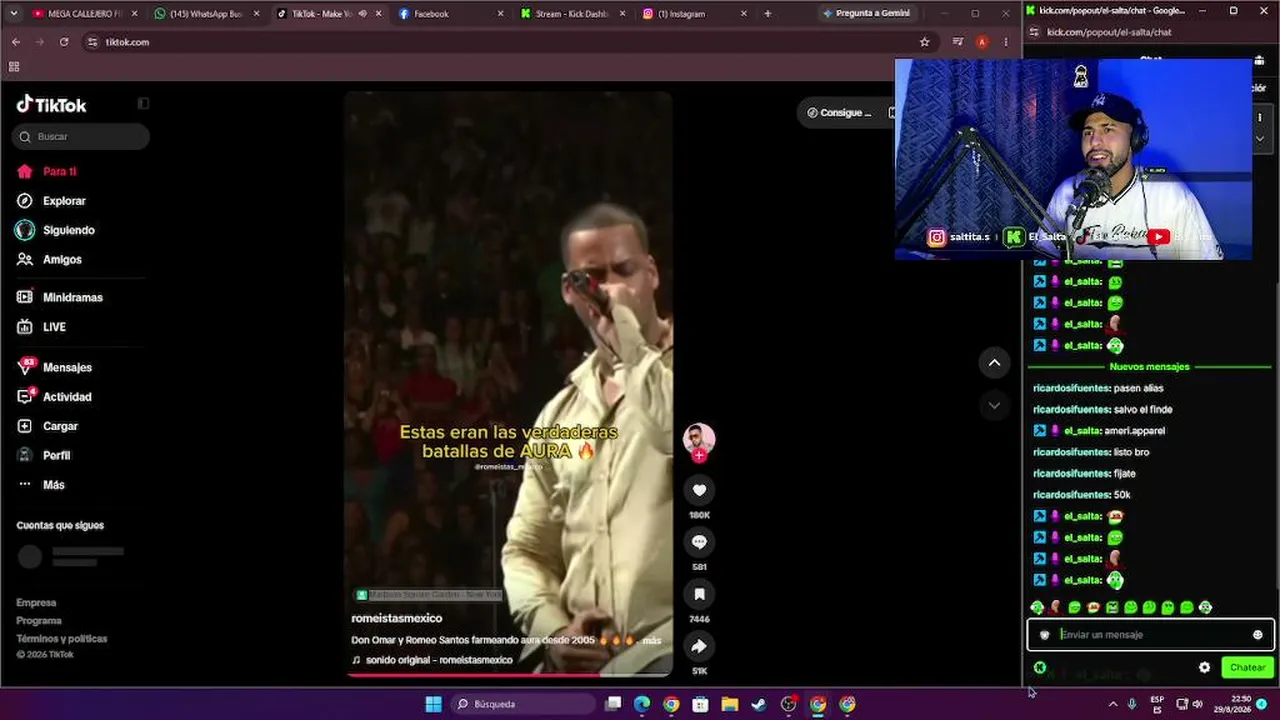Open Cargar upload page
The width and height of the screenshot is (1280, 720).
pyautogui.click(x=60, y=426)
